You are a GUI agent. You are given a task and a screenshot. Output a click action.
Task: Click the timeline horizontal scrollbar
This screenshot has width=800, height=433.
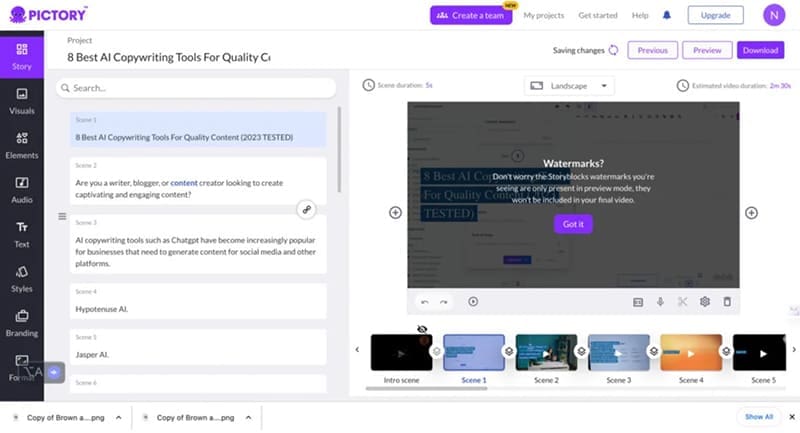point(427,389)
